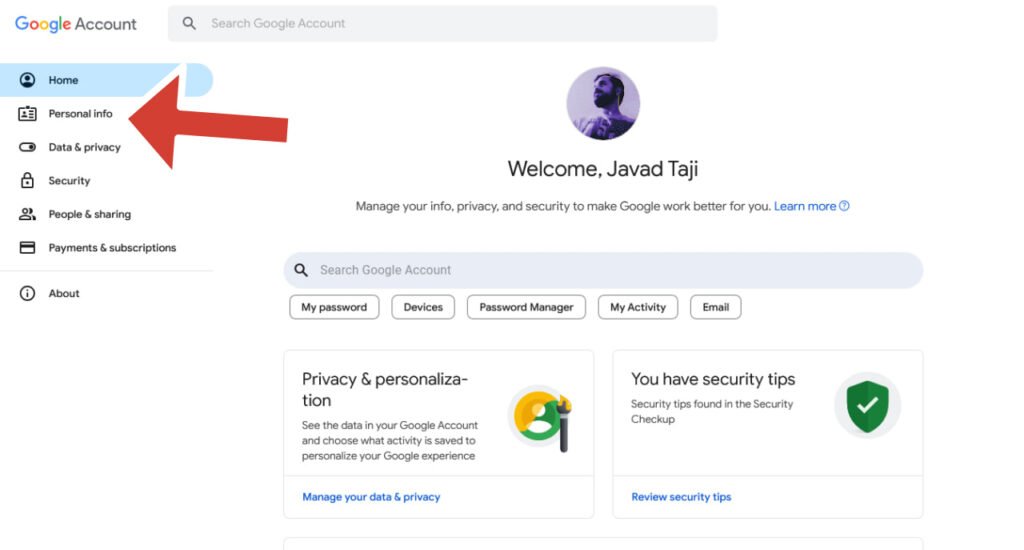Follow the Review security tips link
1024x550 pixels.
coord(681,497)
